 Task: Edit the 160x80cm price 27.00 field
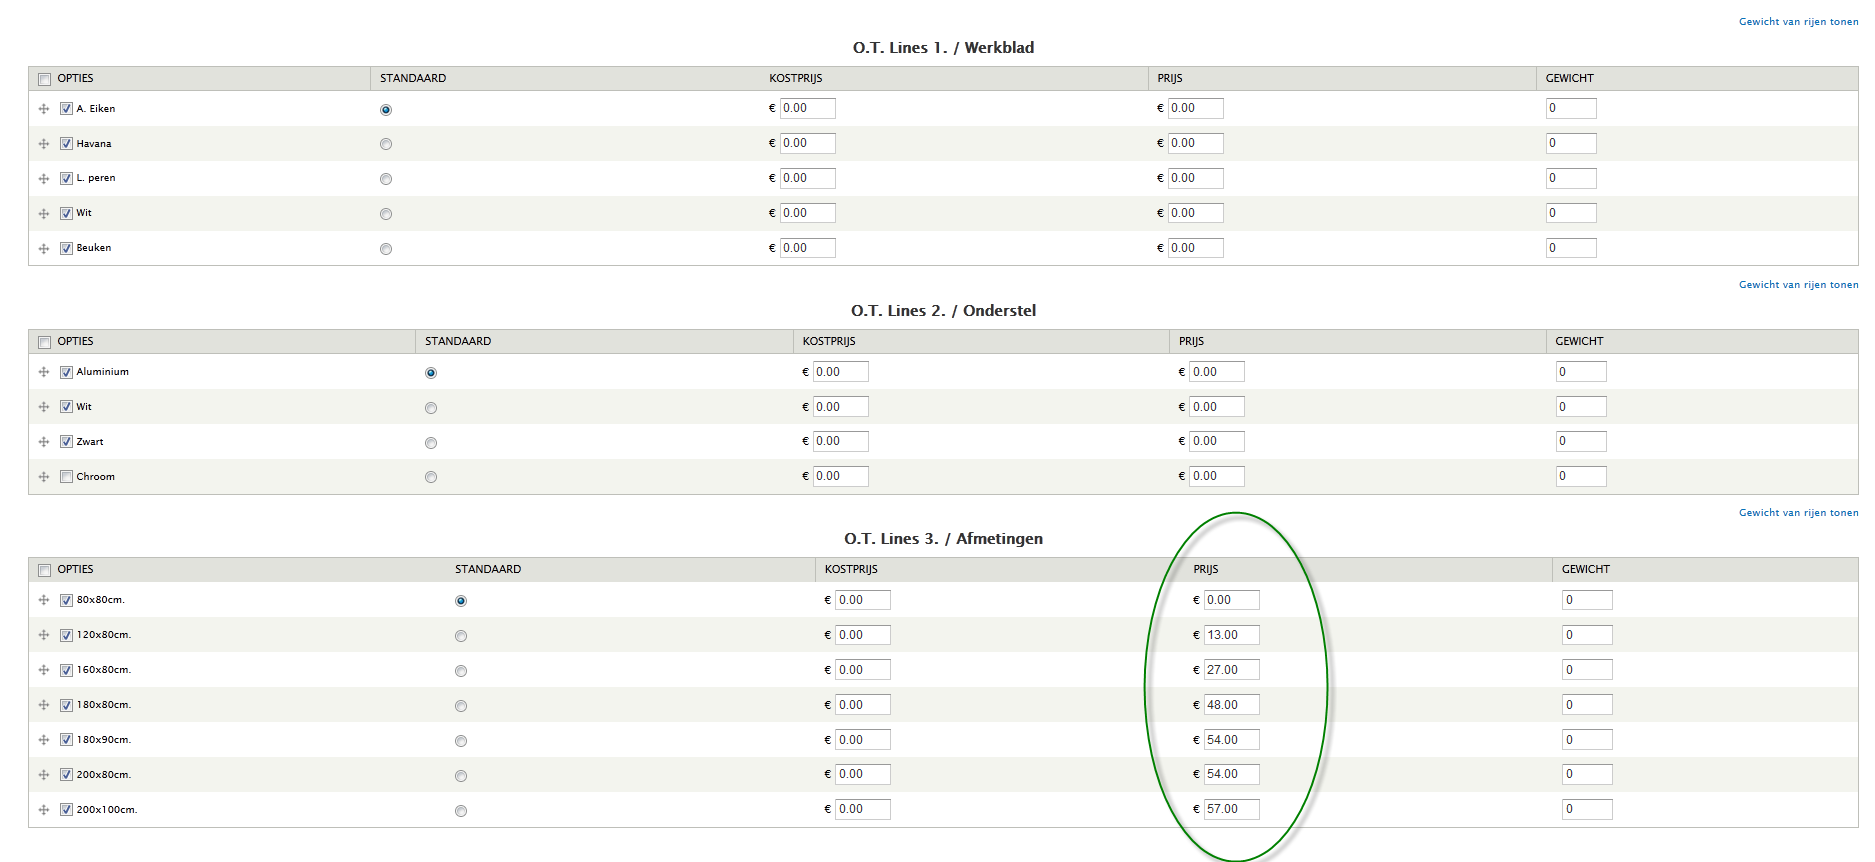click(1231, 670)
